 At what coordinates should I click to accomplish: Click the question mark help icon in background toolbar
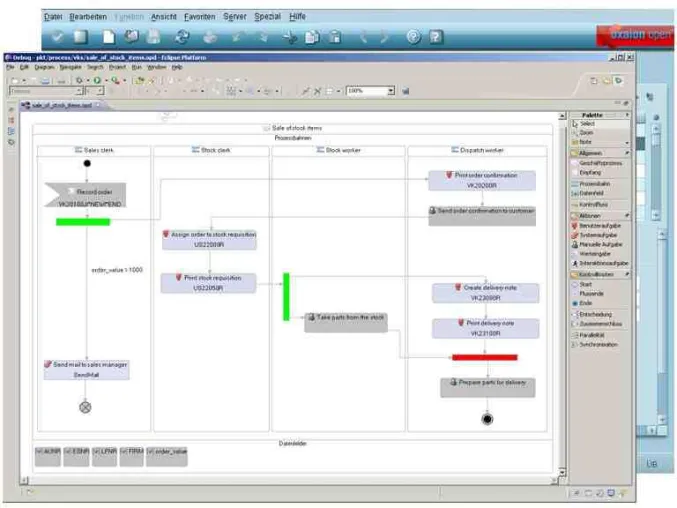[436, 37]
